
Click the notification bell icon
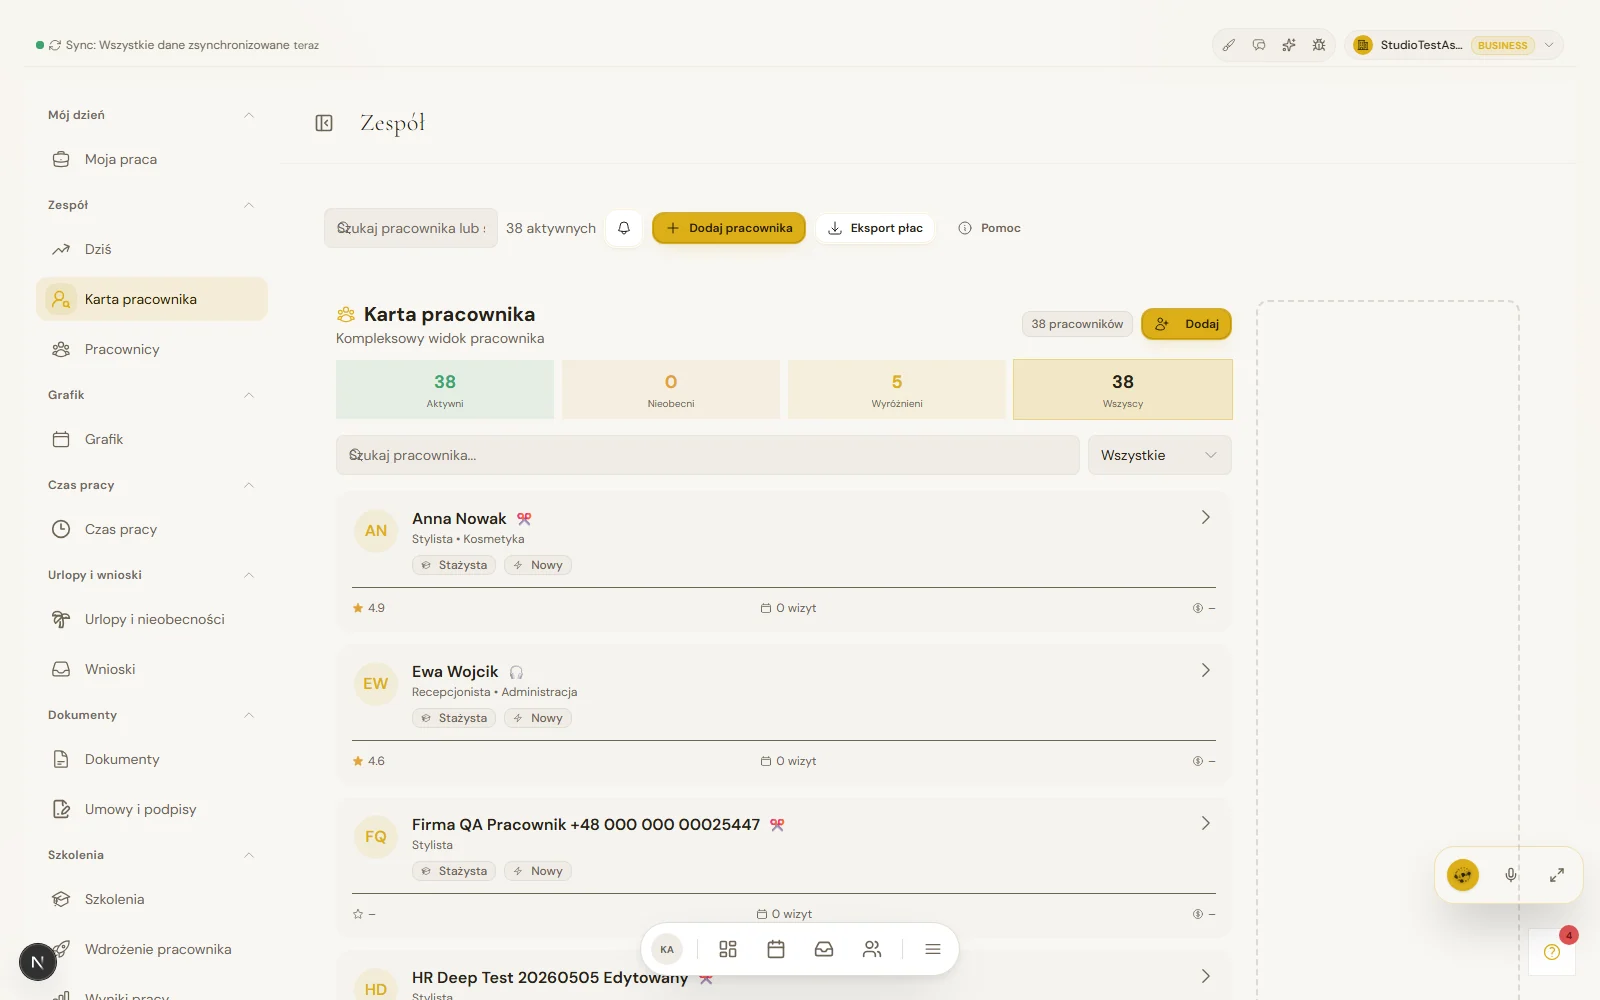624,228
